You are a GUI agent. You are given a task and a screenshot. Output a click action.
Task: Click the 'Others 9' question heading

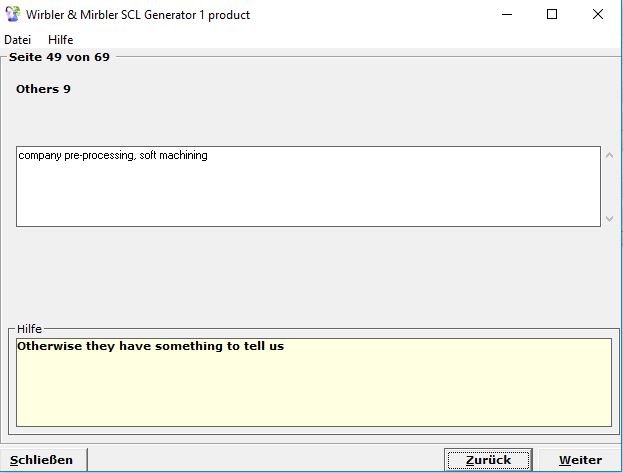[x=43, y=89]
